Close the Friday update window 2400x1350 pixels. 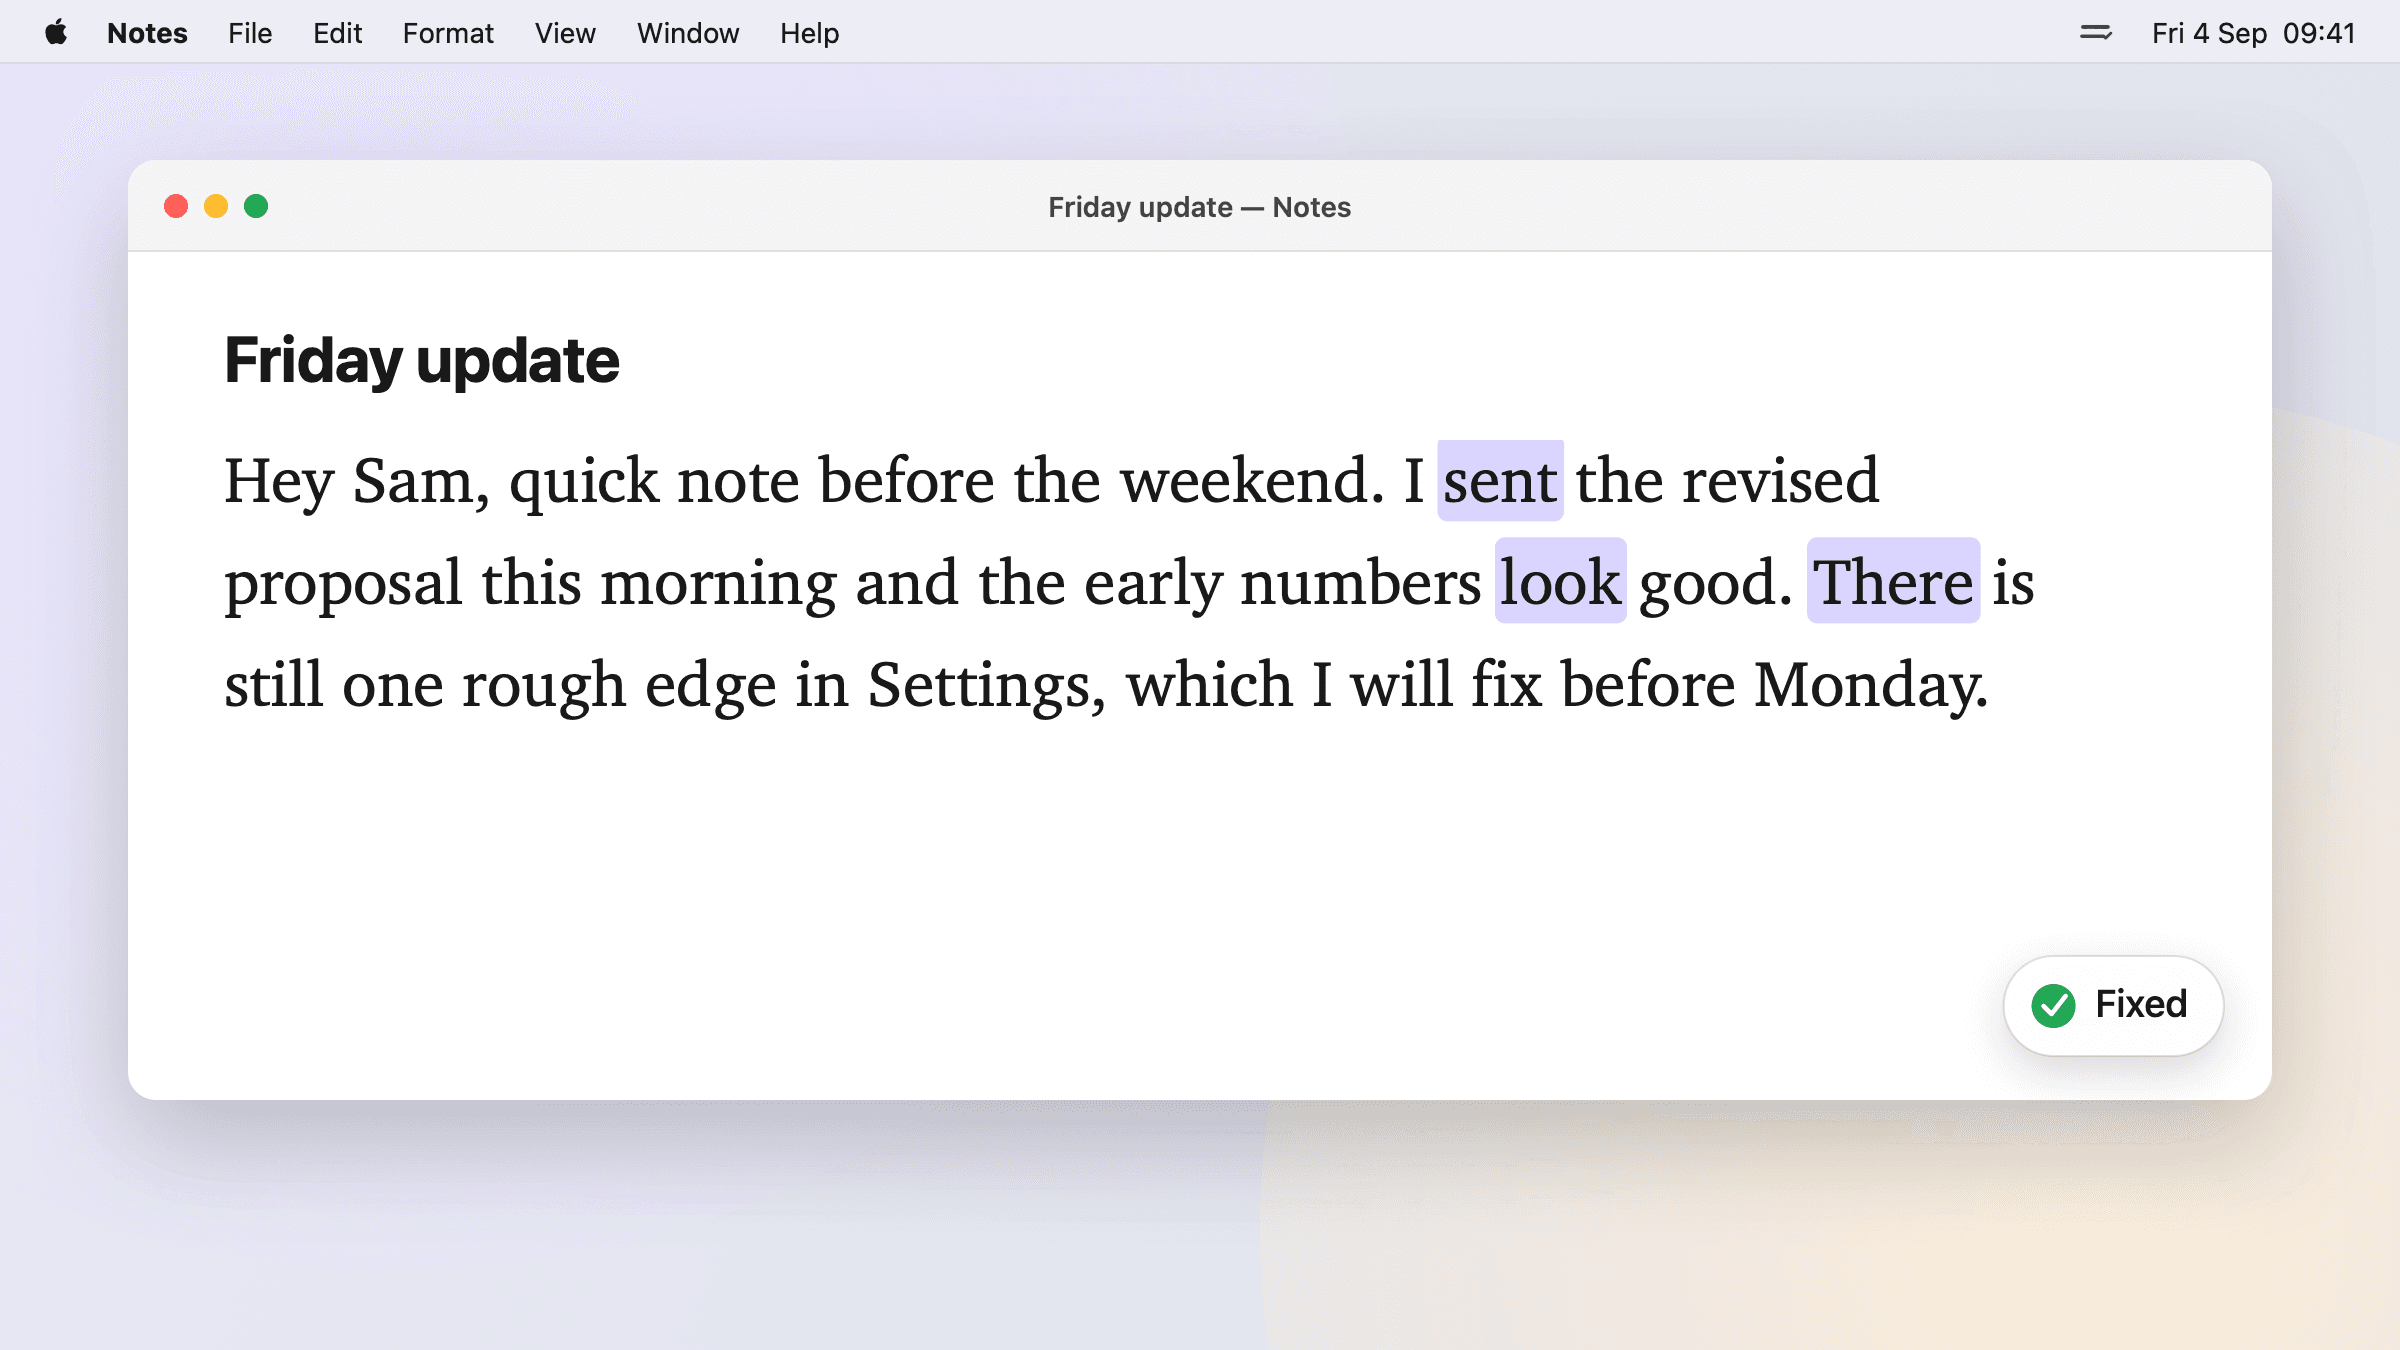(176, 206)
